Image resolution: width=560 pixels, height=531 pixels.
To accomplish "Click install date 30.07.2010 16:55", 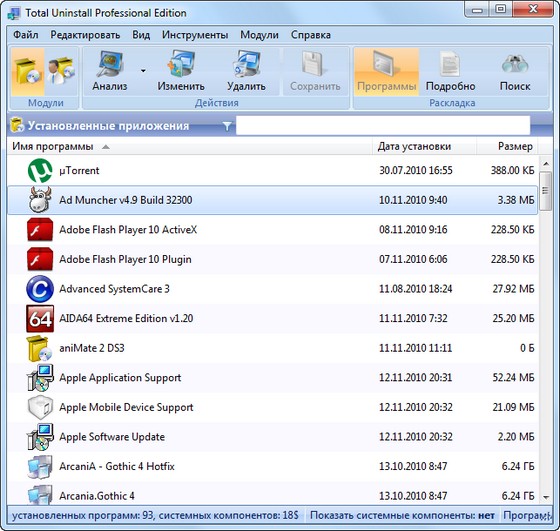I will click(416, 170).
